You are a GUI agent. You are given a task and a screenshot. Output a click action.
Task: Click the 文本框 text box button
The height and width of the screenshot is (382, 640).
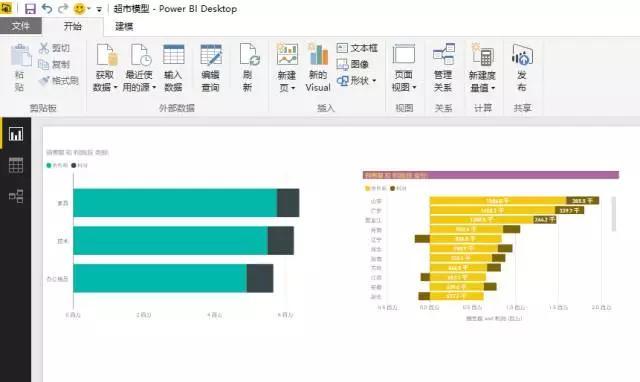point(357,48)
